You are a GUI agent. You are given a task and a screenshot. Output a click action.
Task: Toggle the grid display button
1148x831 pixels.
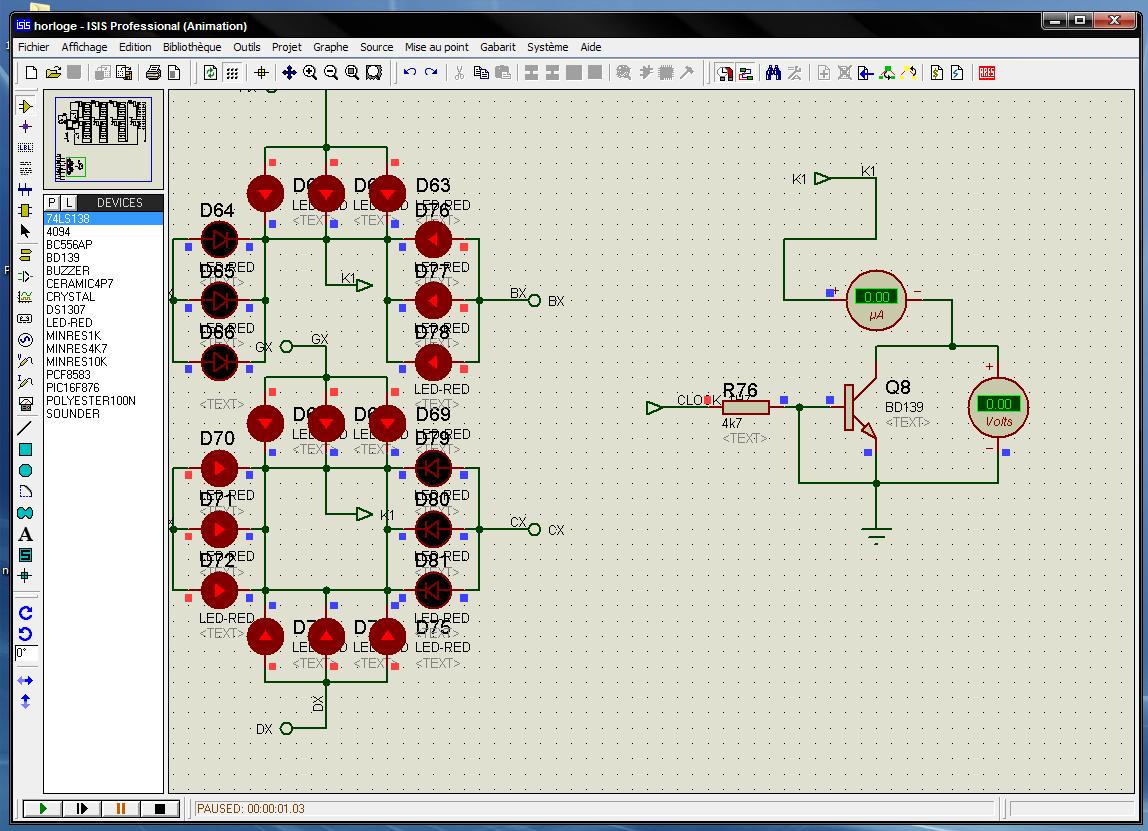click(232, 72)
